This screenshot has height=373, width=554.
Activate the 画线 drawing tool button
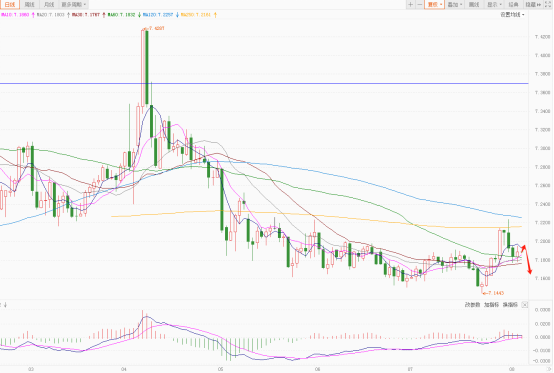pyautogui.click(x=474, y=5)
